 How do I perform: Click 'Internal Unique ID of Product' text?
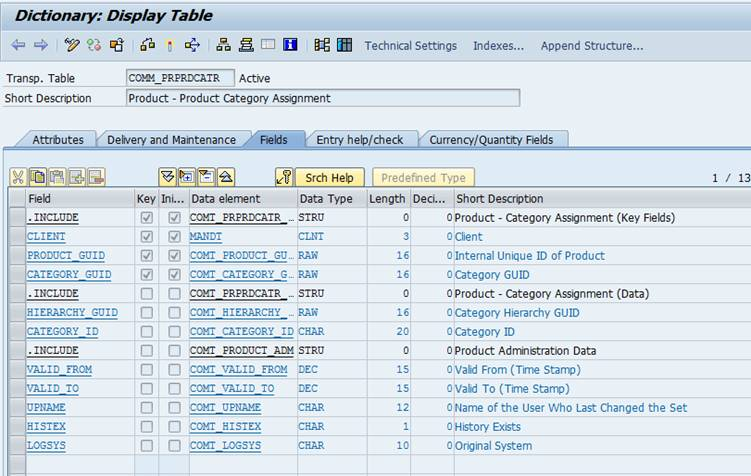(530, 256)
